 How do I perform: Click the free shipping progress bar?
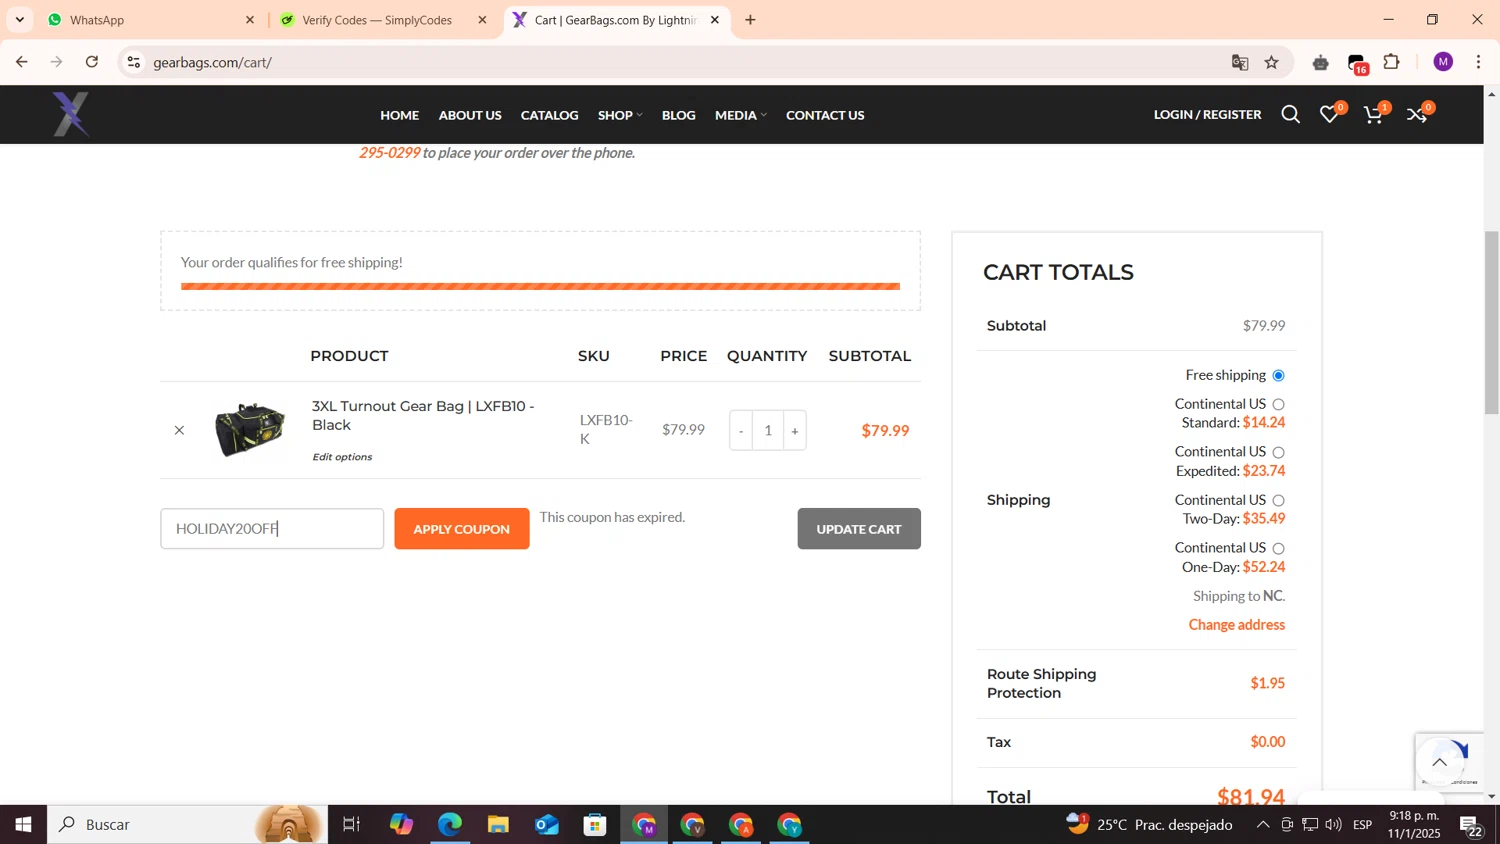click(x=540, y=287)
